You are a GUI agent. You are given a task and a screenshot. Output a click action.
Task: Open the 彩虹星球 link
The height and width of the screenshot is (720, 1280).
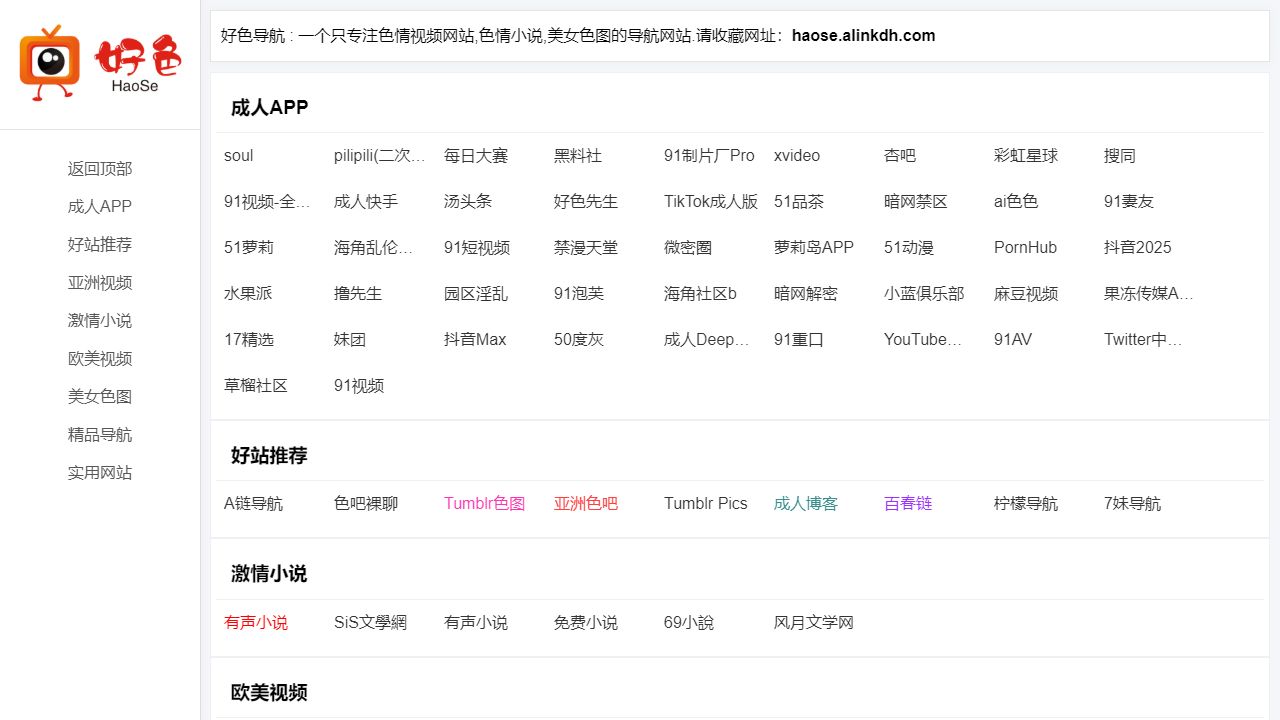[1026, 156]
